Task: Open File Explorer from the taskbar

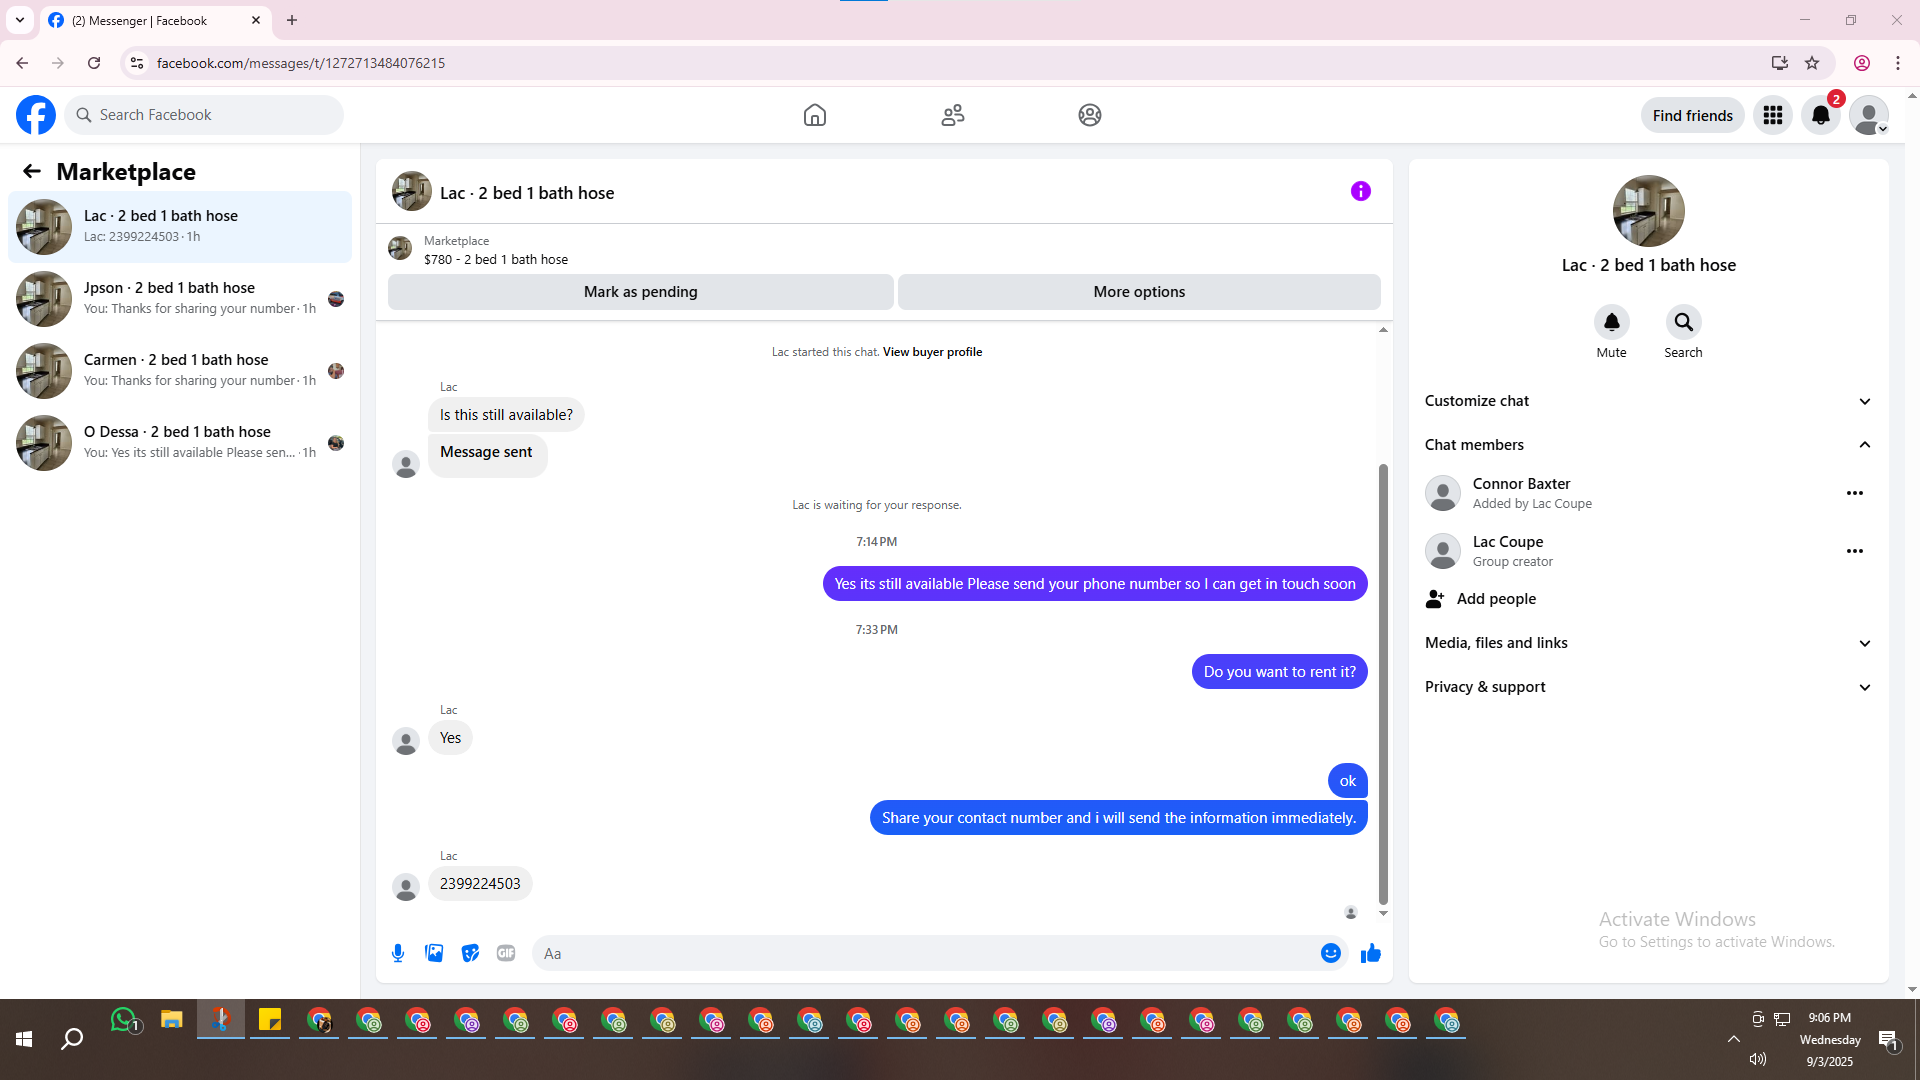Action: 172,1020
